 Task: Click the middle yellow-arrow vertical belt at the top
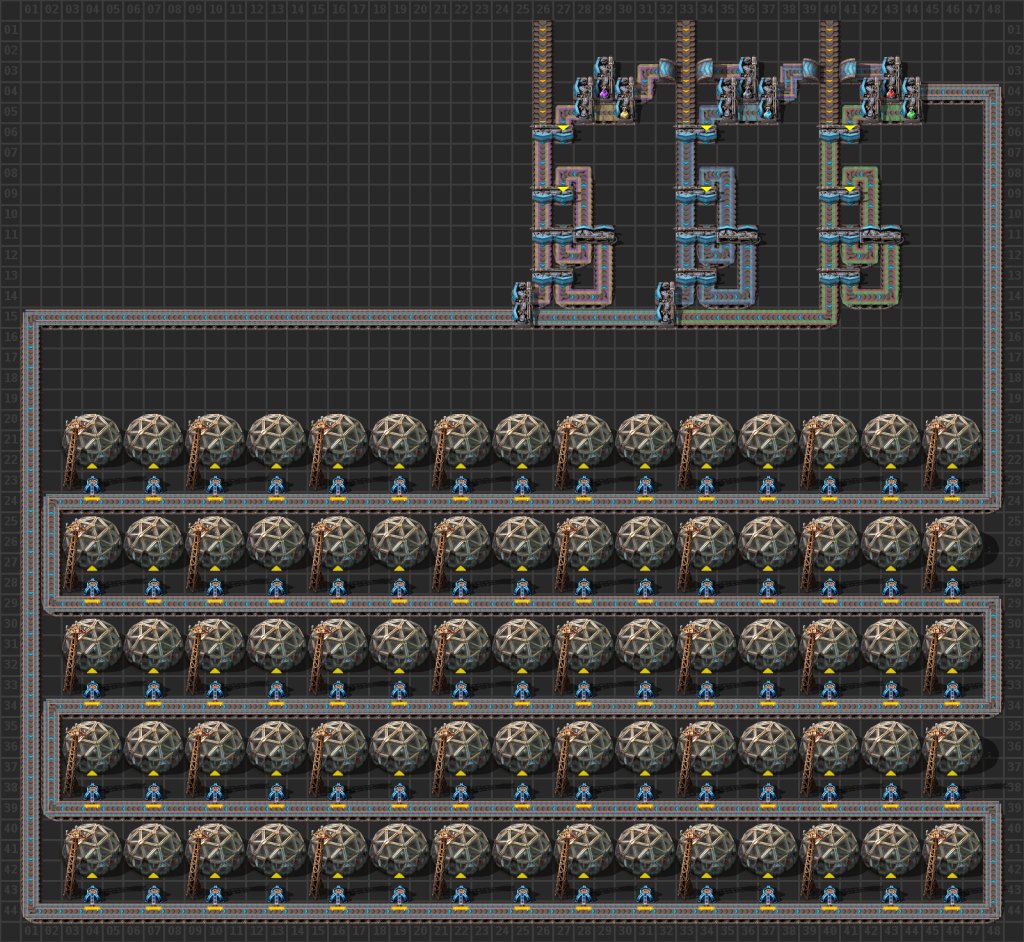[686, 72]
